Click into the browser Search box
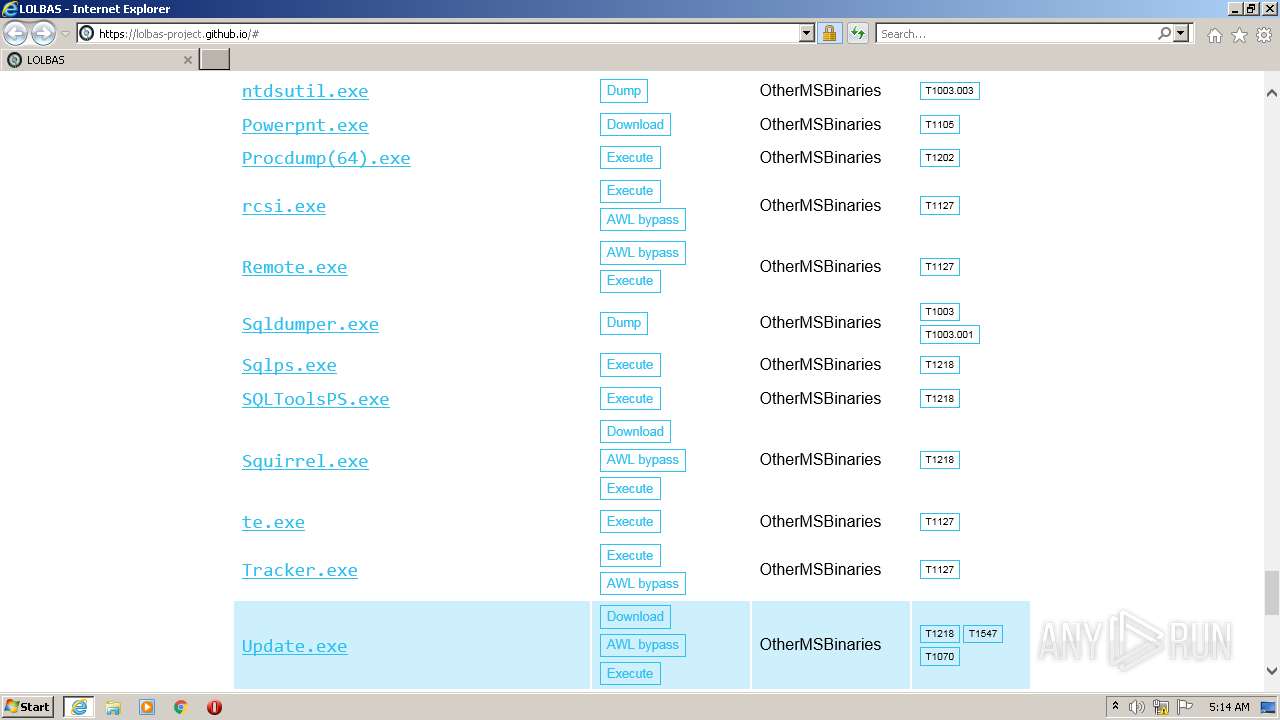Screen dimensions: 1280x720 click(1016, 33)
